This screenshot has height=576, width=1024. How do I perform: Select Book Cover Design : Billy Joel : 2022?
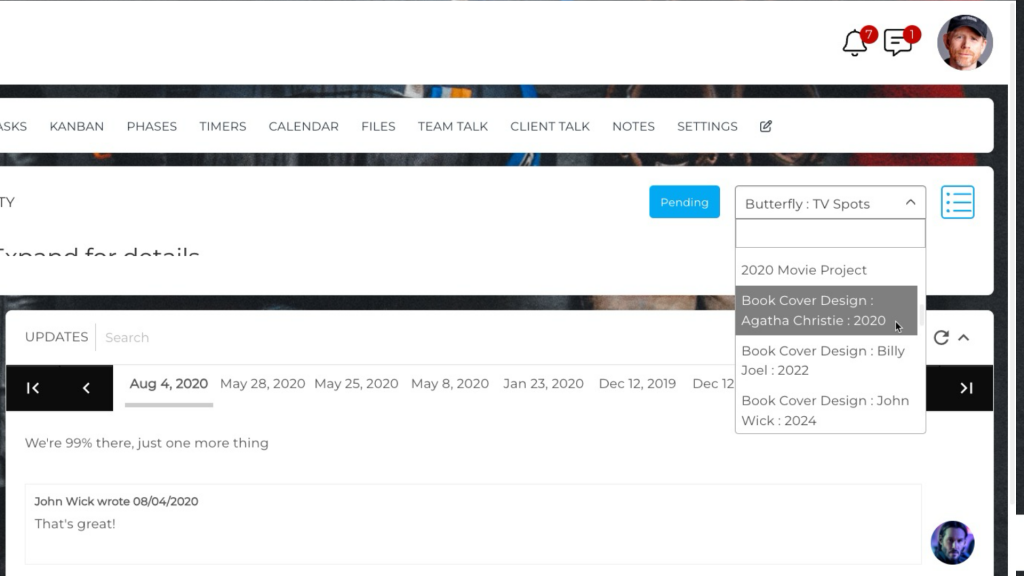click(x=822, y=360)
